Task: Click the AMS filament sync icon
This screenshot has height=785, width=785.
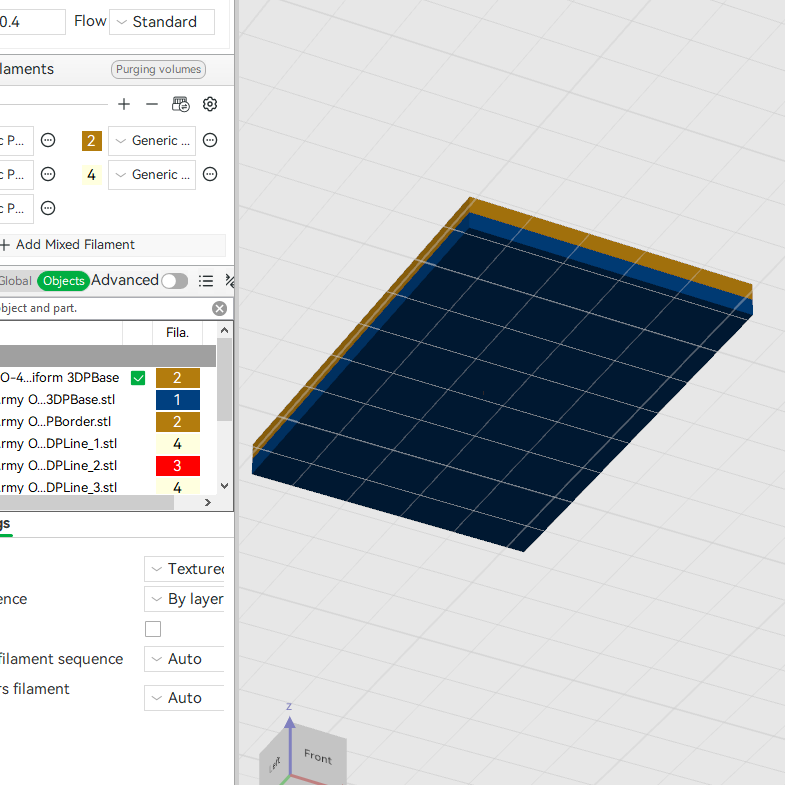Action: (181, 104)
